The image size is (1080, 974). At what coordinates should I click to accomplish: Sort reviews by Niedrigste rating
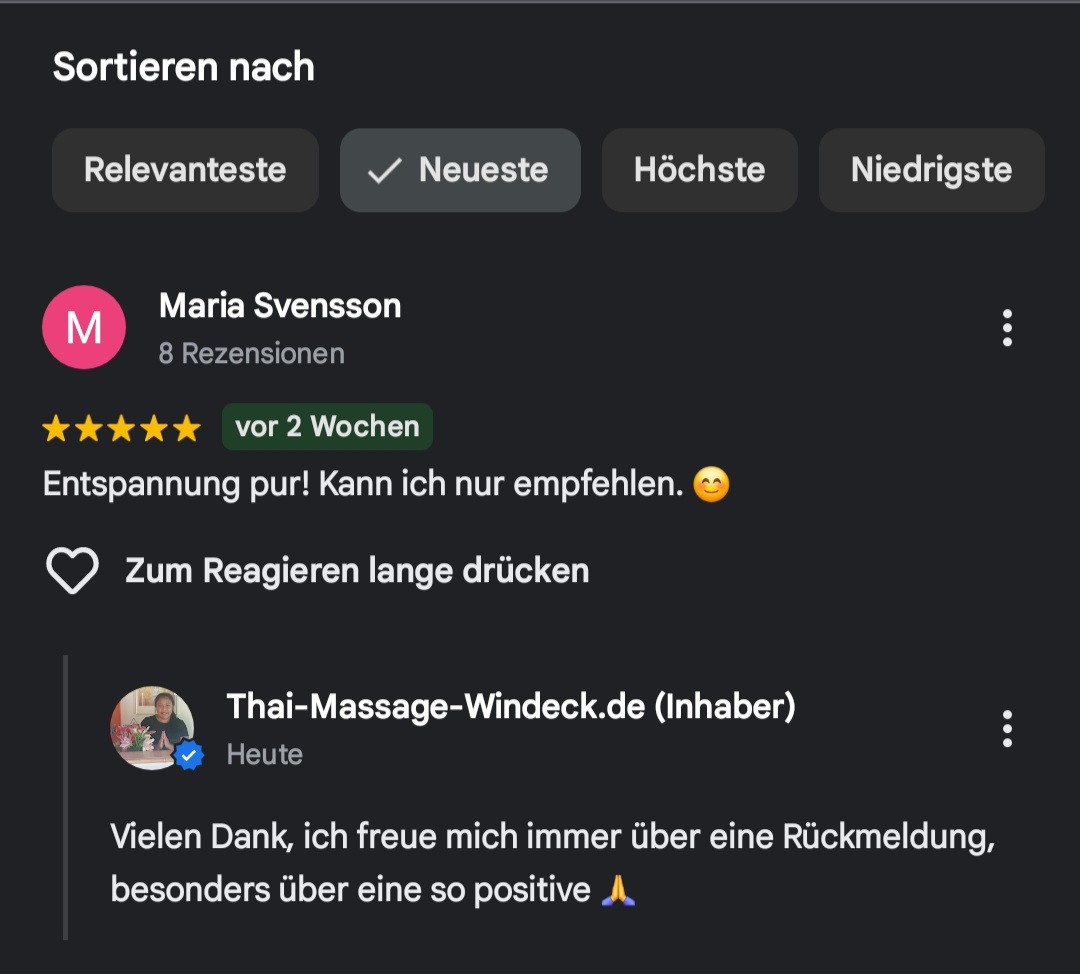pyautogui.click(x=932, y=170)
